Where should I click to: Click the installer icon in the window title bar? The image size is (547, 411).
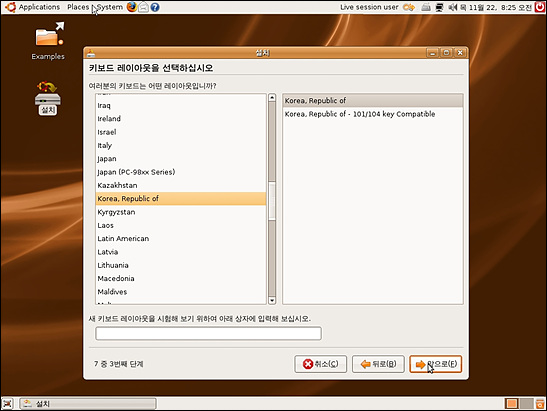(x=91, y=53)
